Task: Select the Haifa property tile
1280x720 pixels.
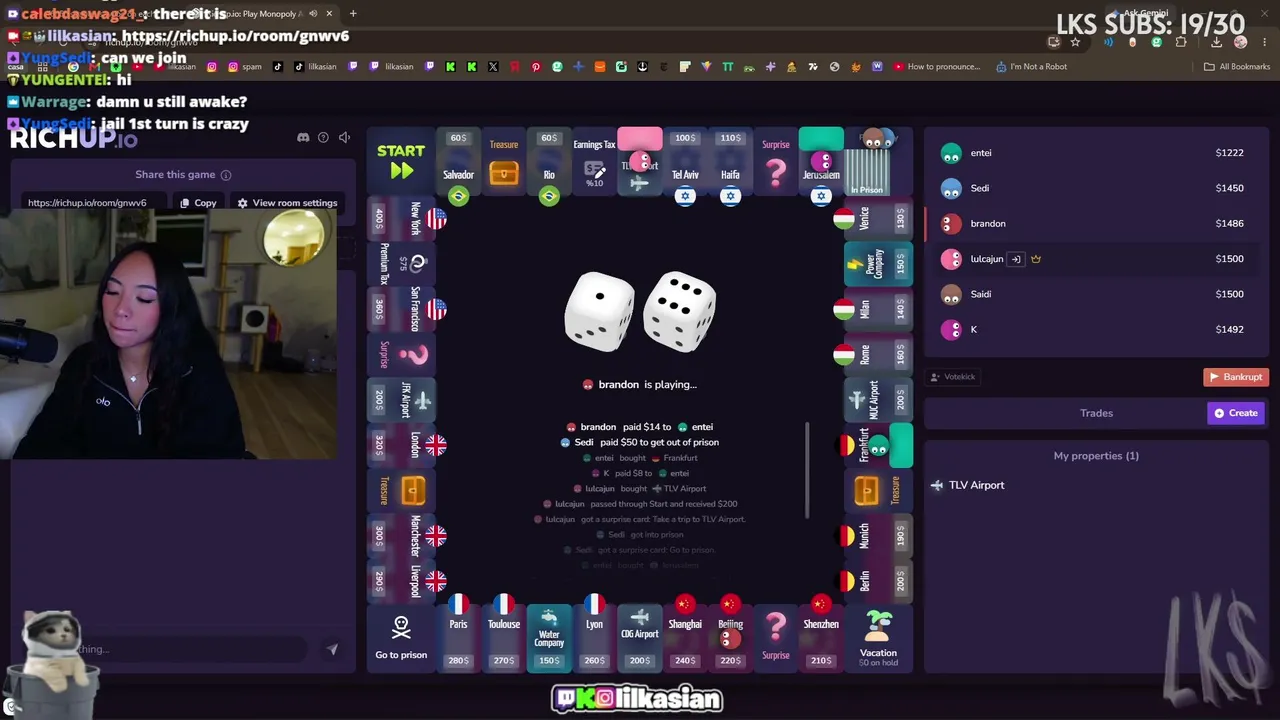Action: point(730,164)
